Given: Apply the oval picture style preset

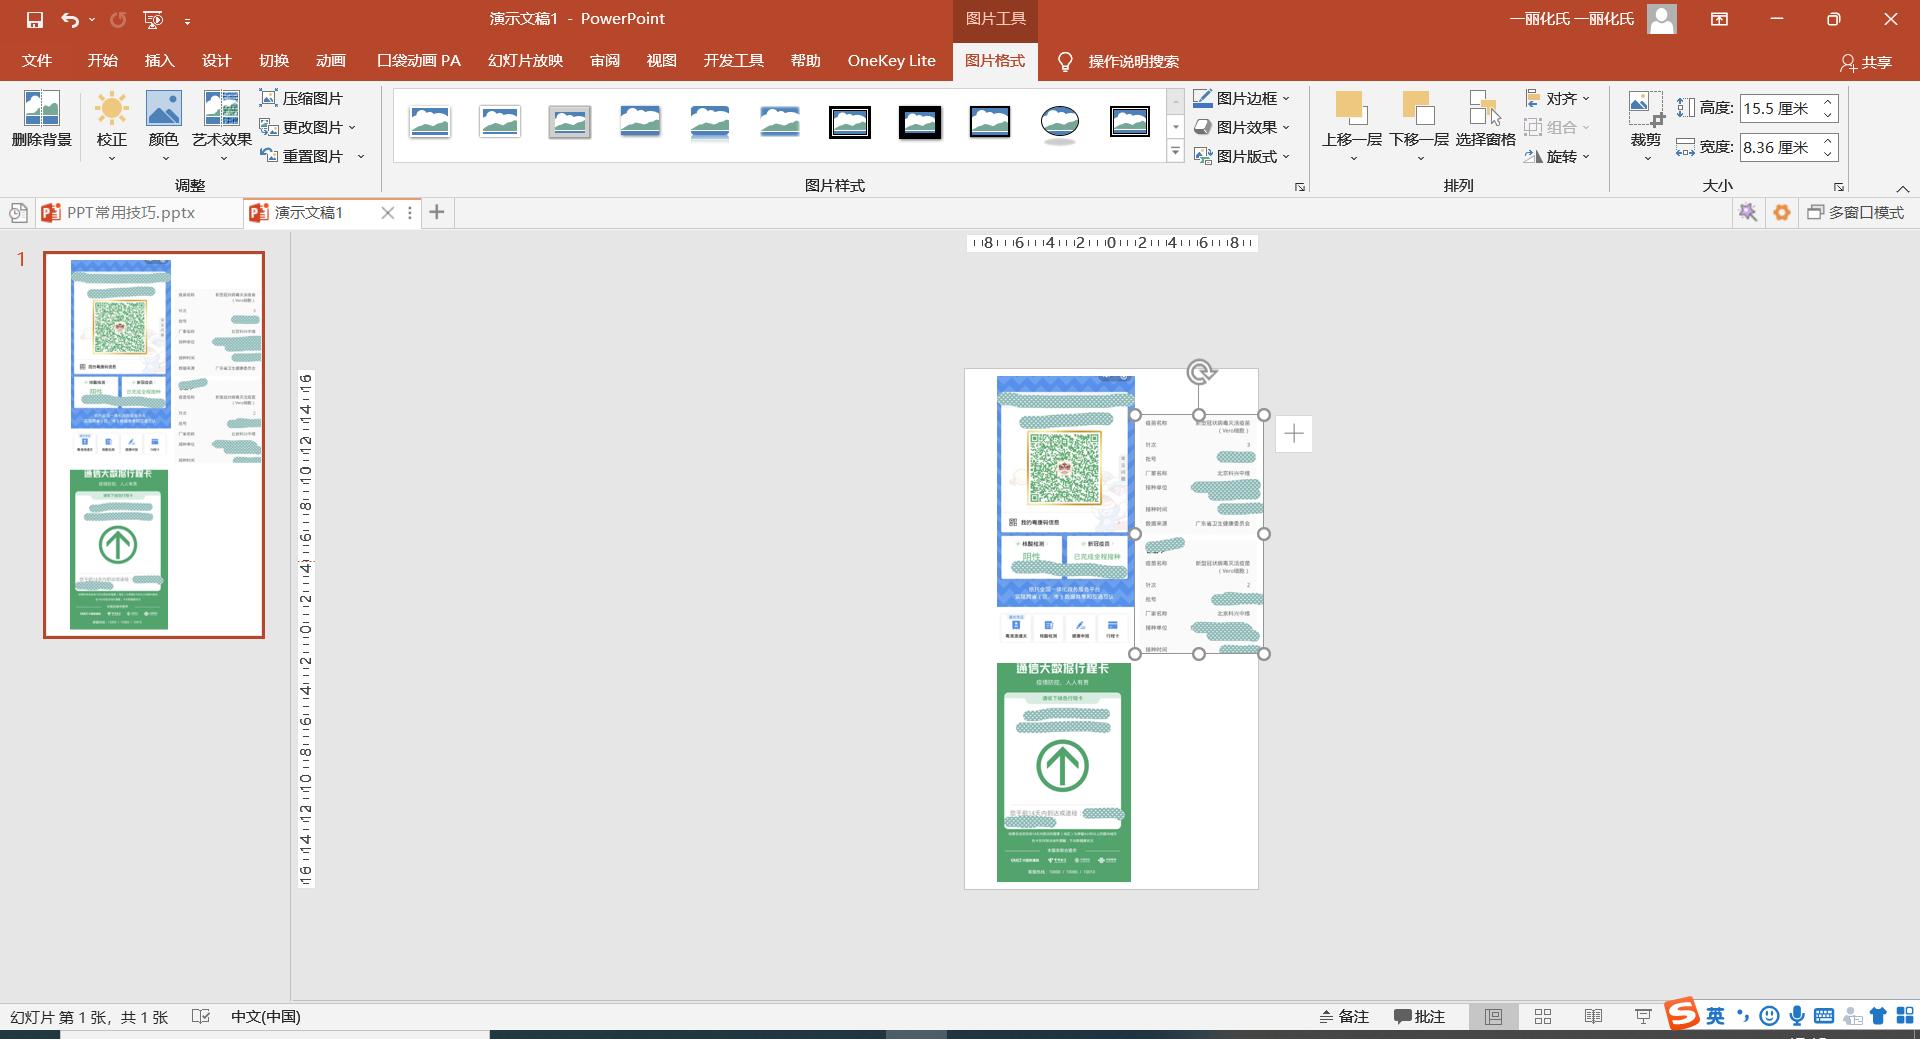Looking at the screenshot, I should 1059,123.
